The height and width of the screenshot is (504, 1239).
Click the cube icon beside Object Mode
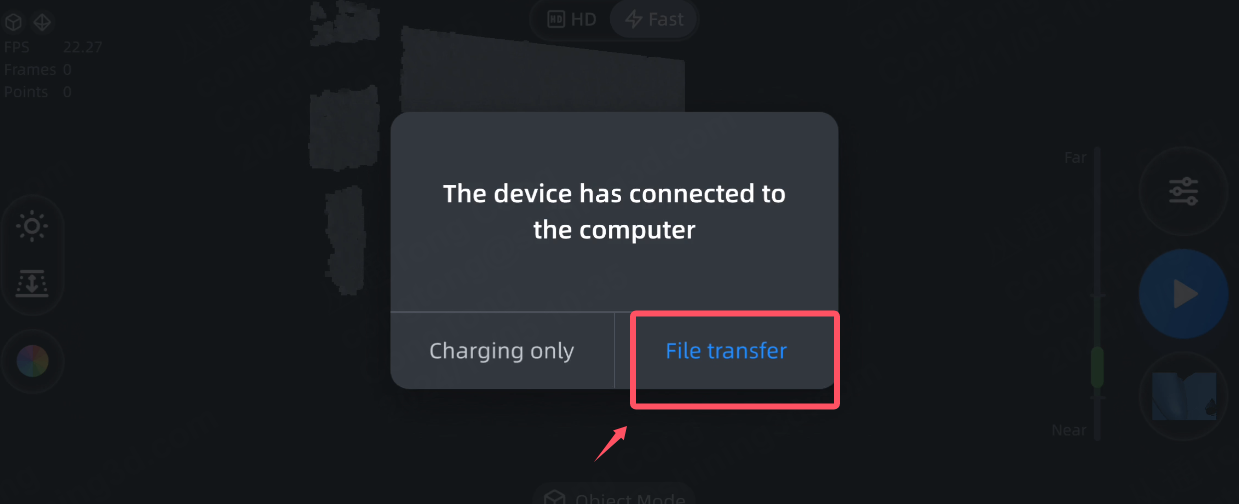556,498
